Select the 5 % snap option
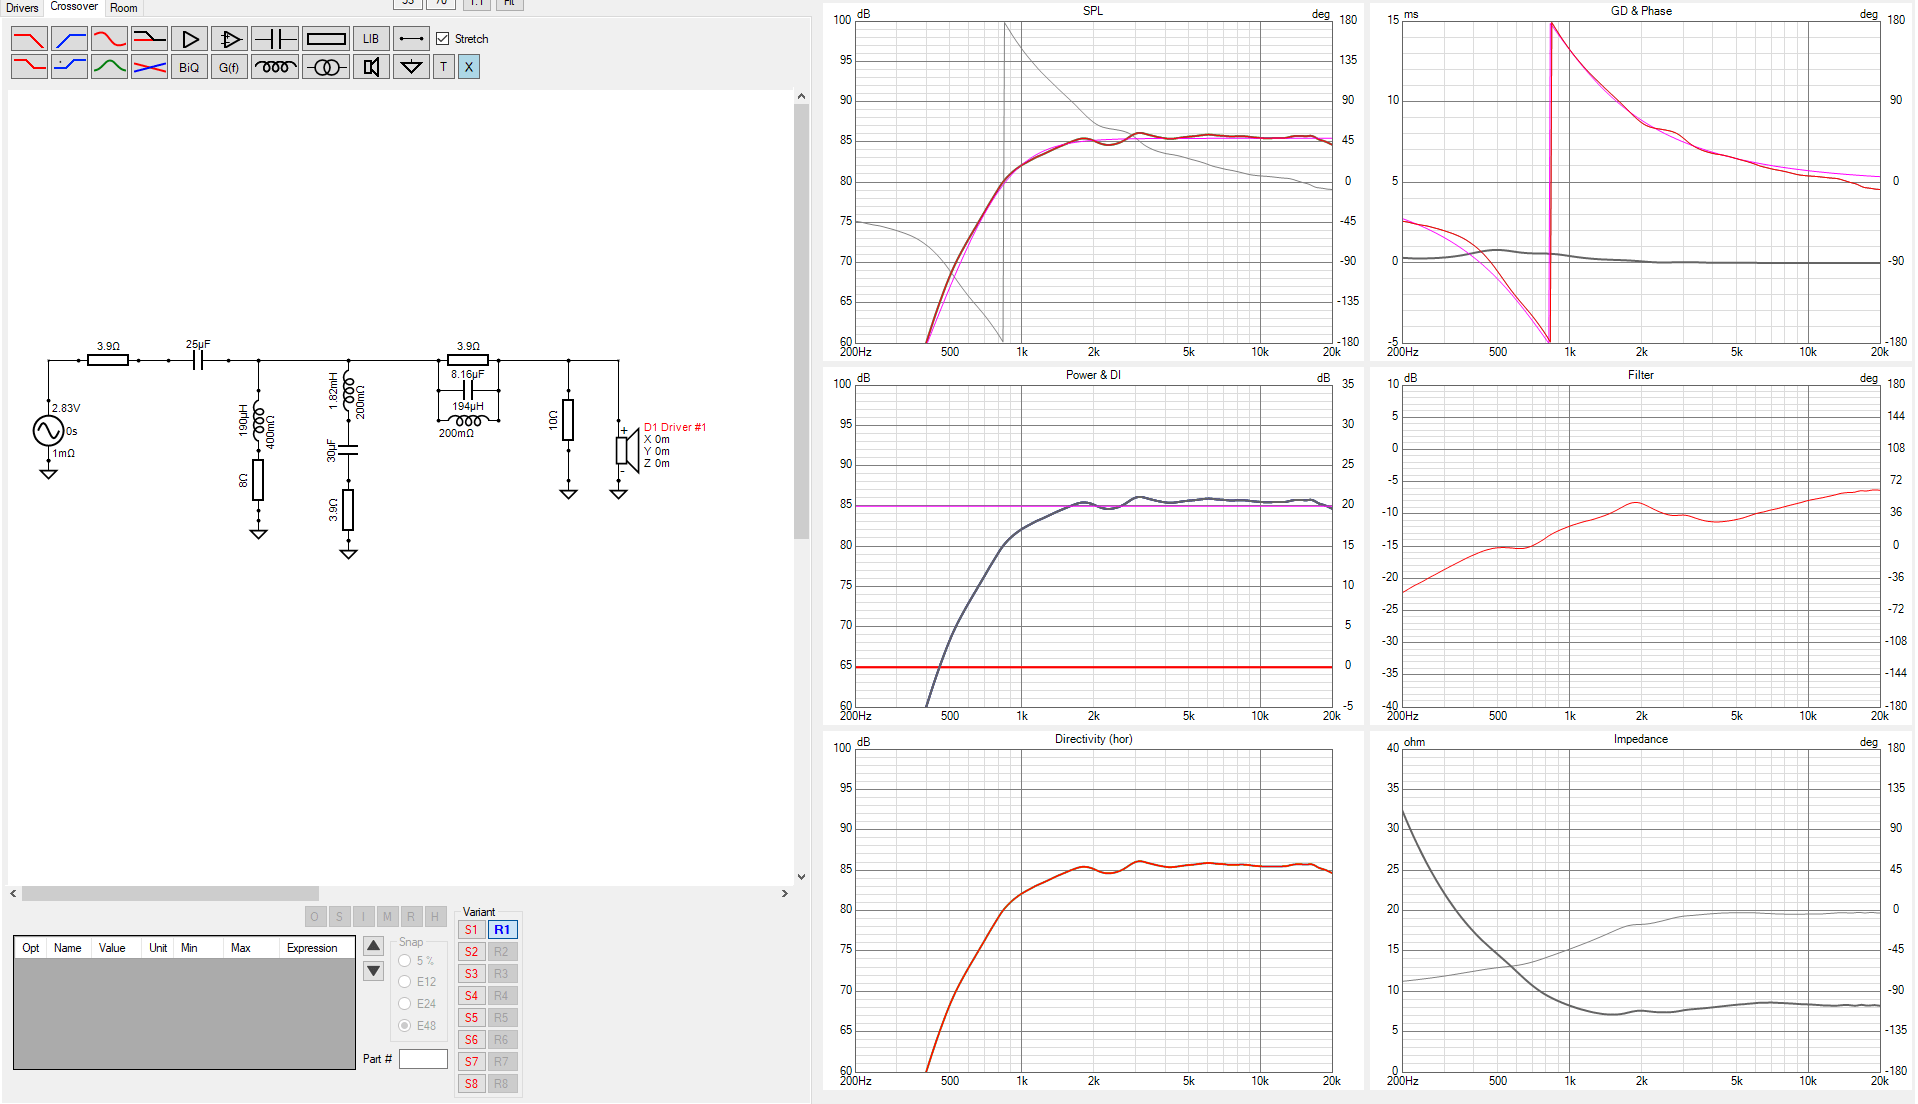 coord(405,961)
